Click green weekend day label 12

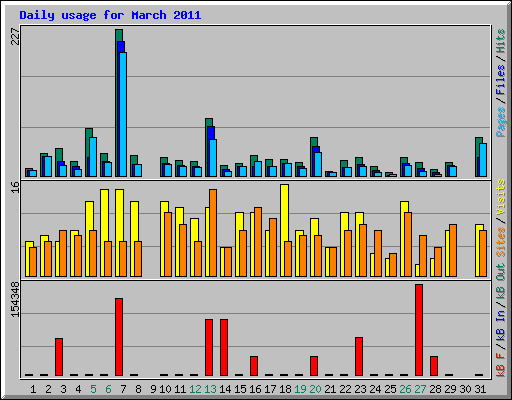pos(195,389)
